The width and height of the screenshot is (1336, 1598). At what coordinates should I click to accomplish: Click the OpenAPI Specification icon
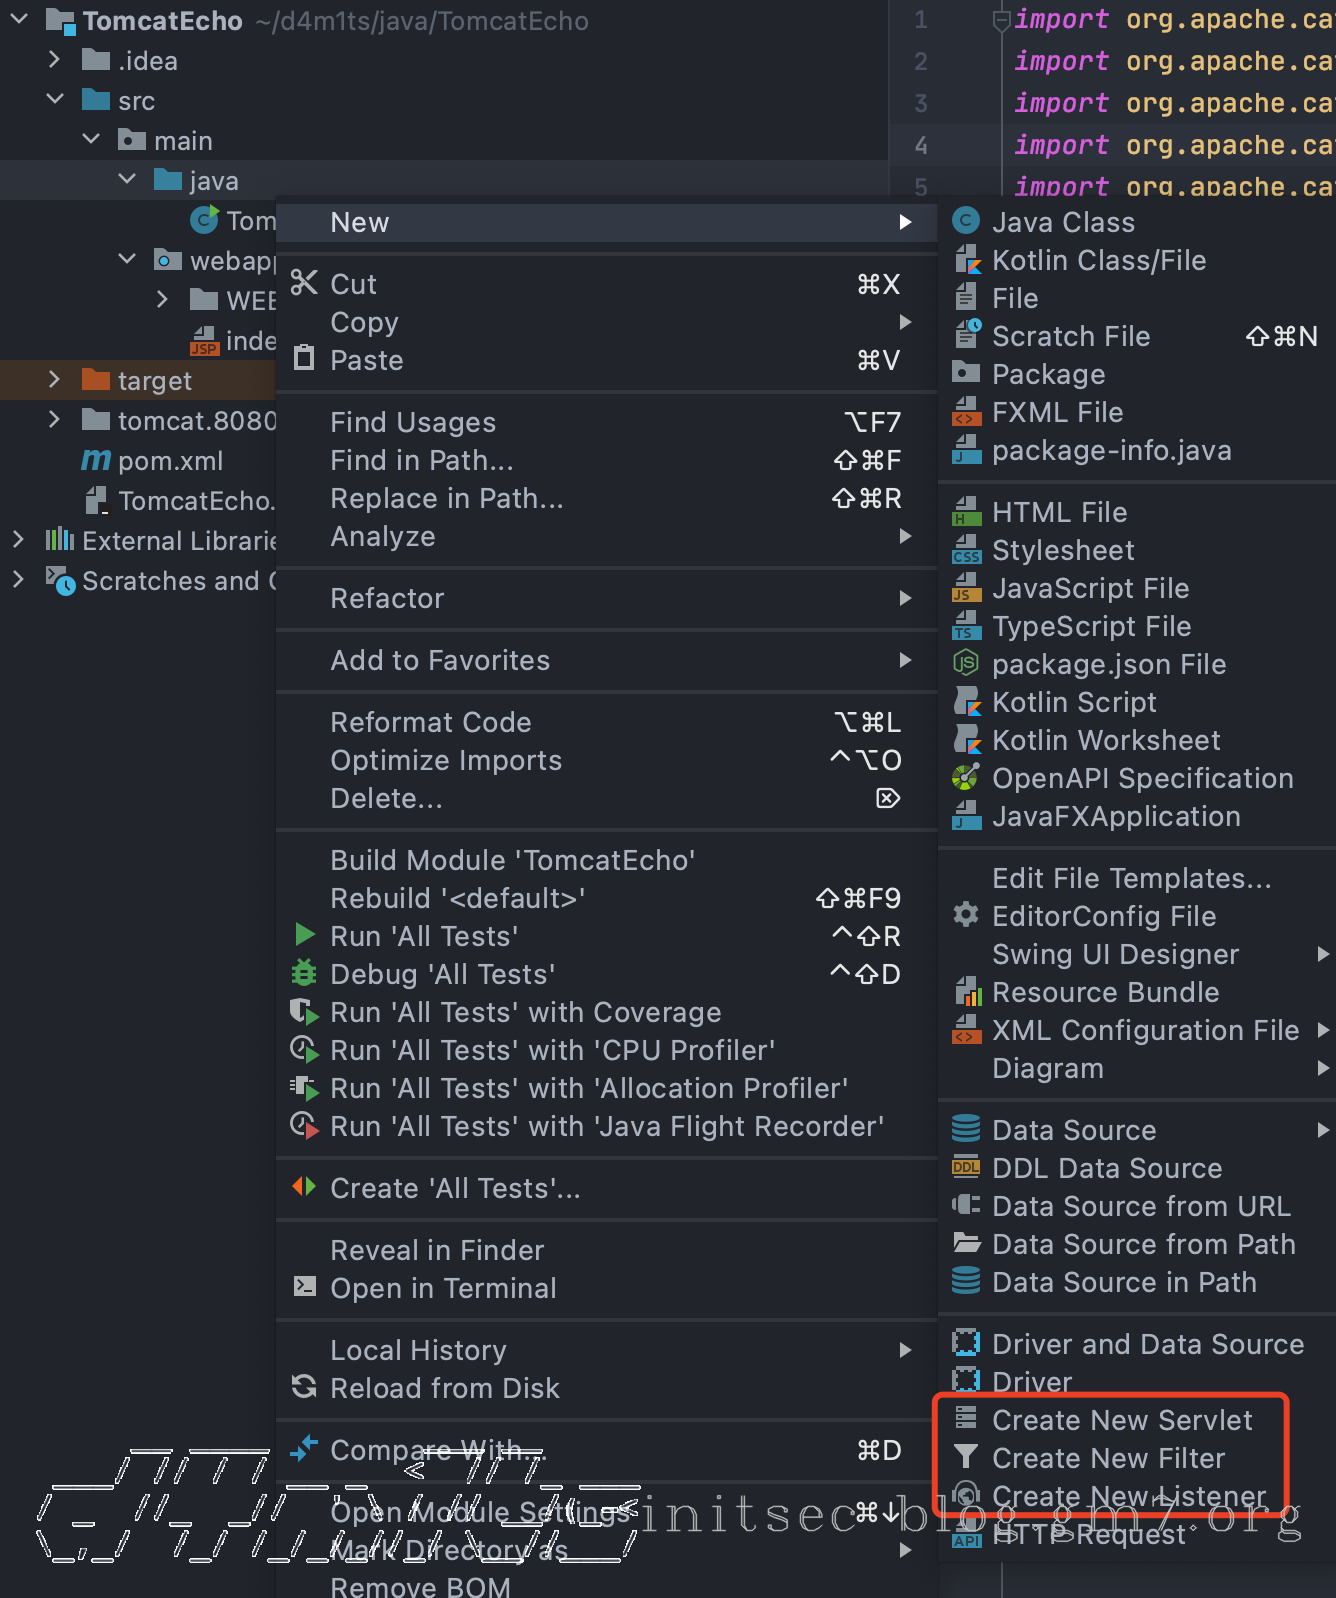[966, 778]
